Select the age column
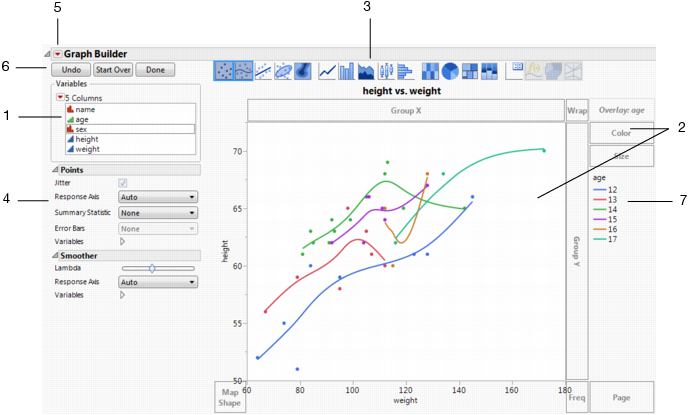Viewport: 694px width, 415px height. point(130,119)
